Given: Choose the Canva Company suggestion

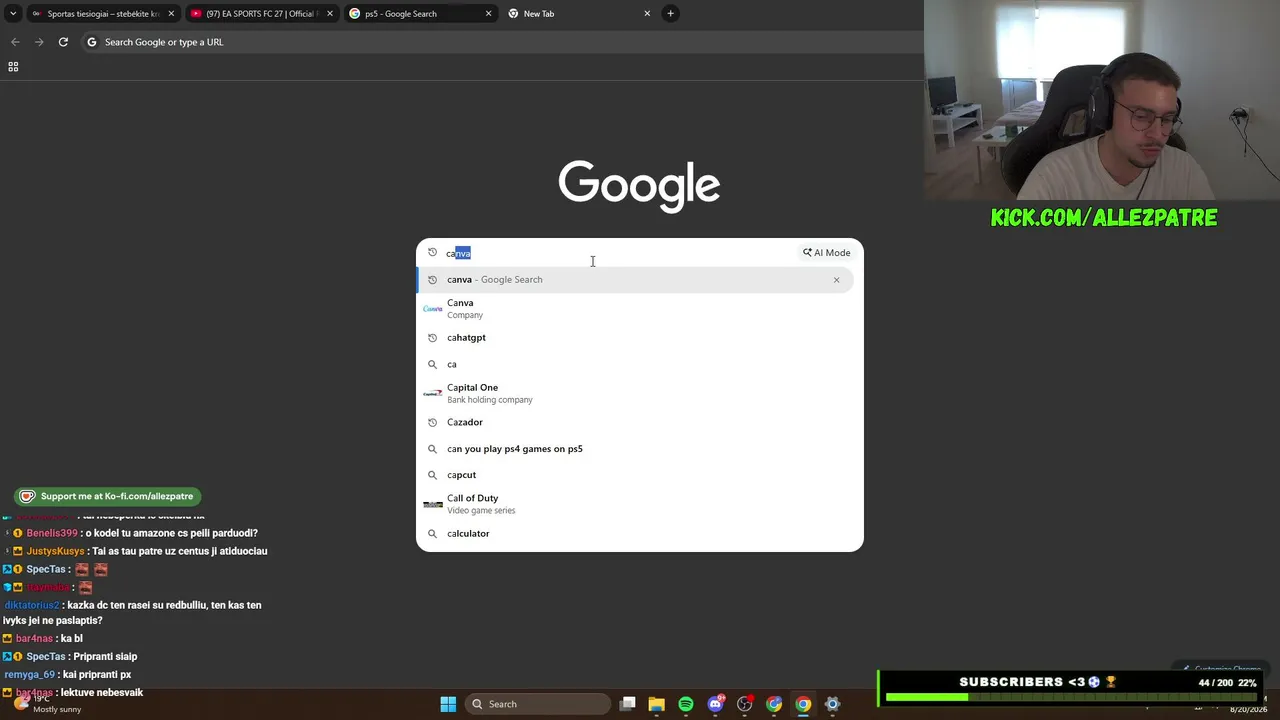Looking at the screenshot, I should [x=635, y=309].
